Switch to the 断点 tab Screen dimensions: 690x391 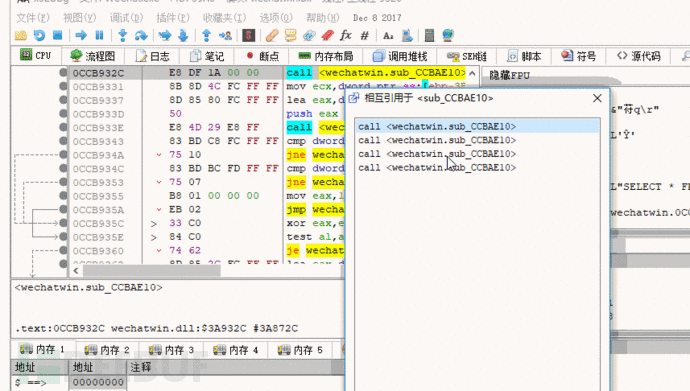tap(263, 56)
